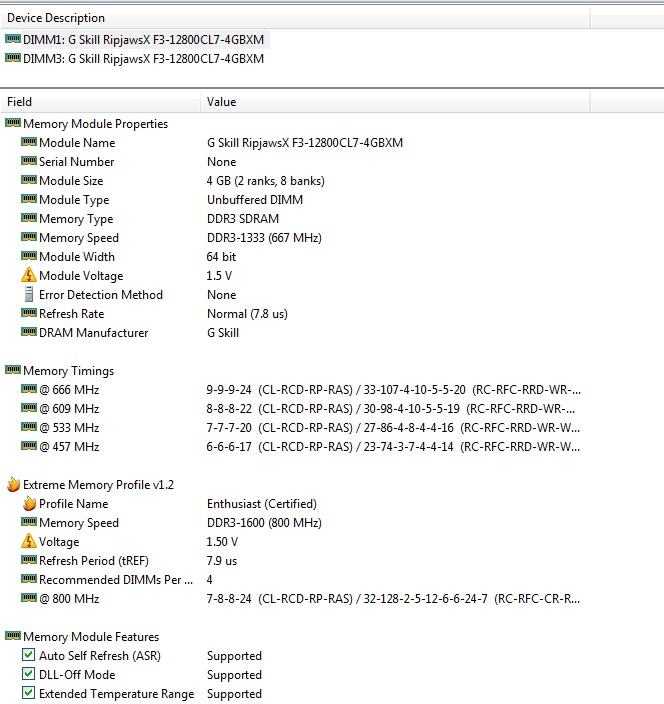Image resolution: width=664 pixels, height=704 pixels.
Task: Click the Profile Name flame icon
Action: [x=29, y=503]
